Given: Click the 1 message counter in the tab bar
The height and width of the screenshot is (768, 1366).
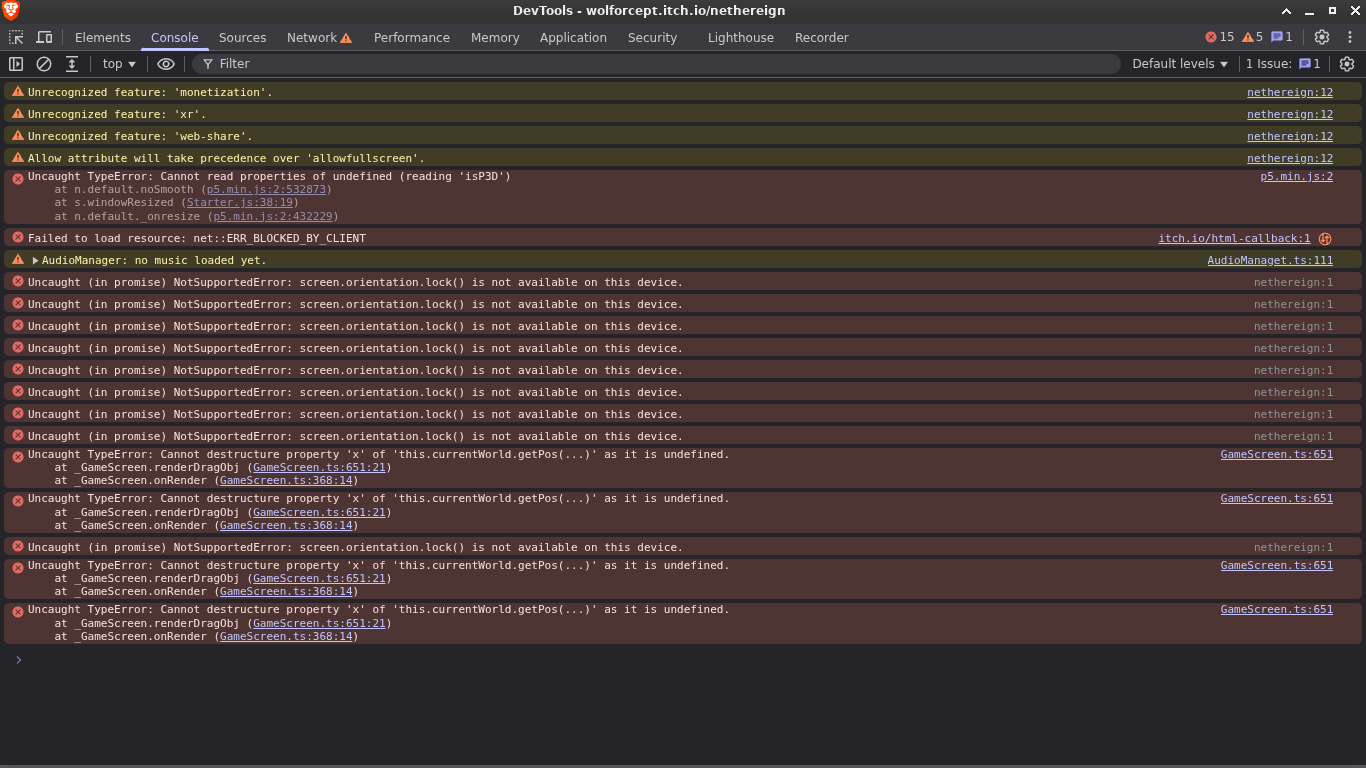Looking at the screenshot, I should pos(1282,37).
